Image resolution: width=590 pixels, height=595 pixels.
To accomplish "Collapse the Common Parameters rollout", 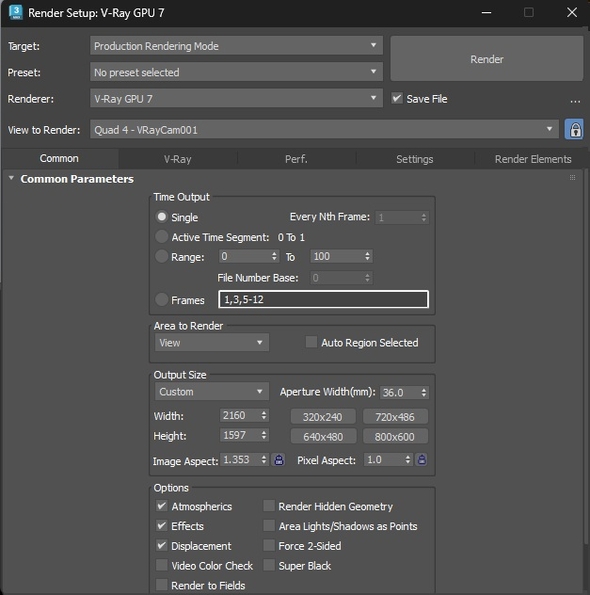I will click(x=11, y=178).
